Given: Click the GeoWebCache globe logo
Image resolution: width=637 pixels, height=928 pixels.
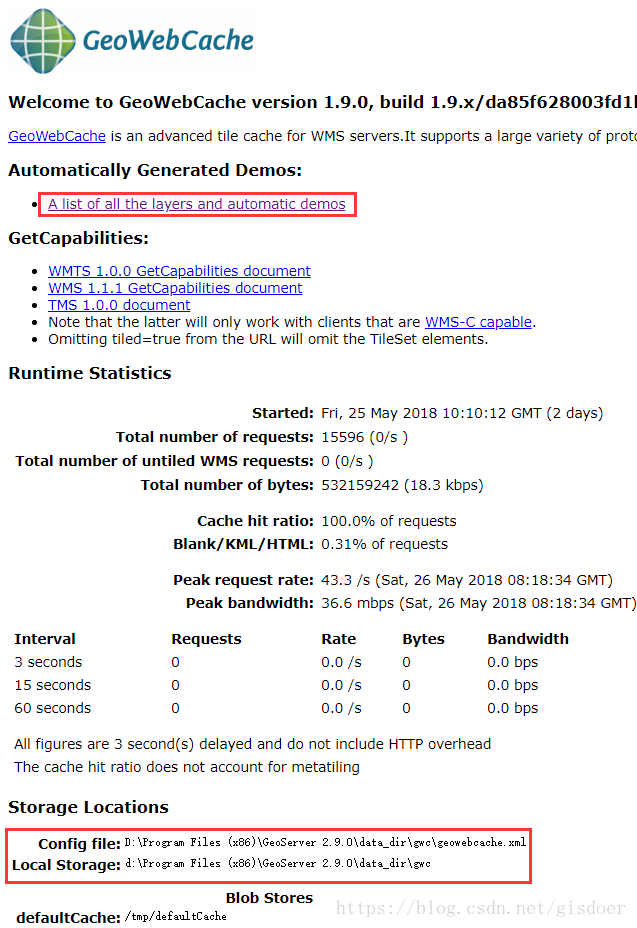Looking at the screenshot, I should coord(43,41).
